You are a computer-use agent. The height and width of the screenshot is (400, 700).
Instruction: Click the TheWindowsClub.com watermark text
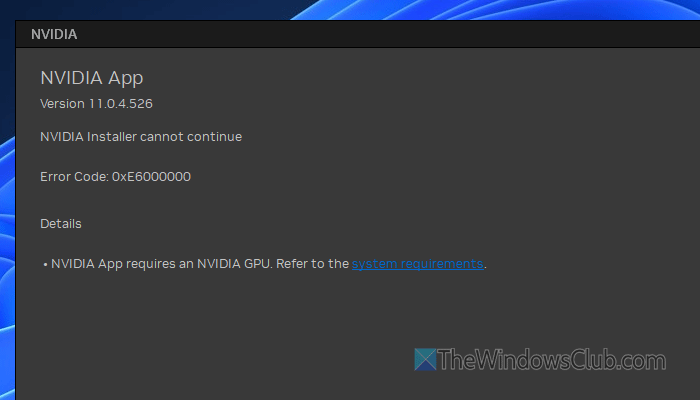551,360
